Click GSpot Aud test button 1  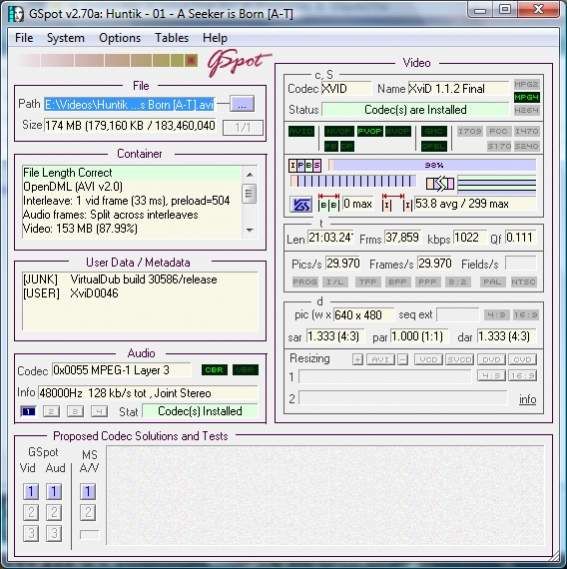54,491
